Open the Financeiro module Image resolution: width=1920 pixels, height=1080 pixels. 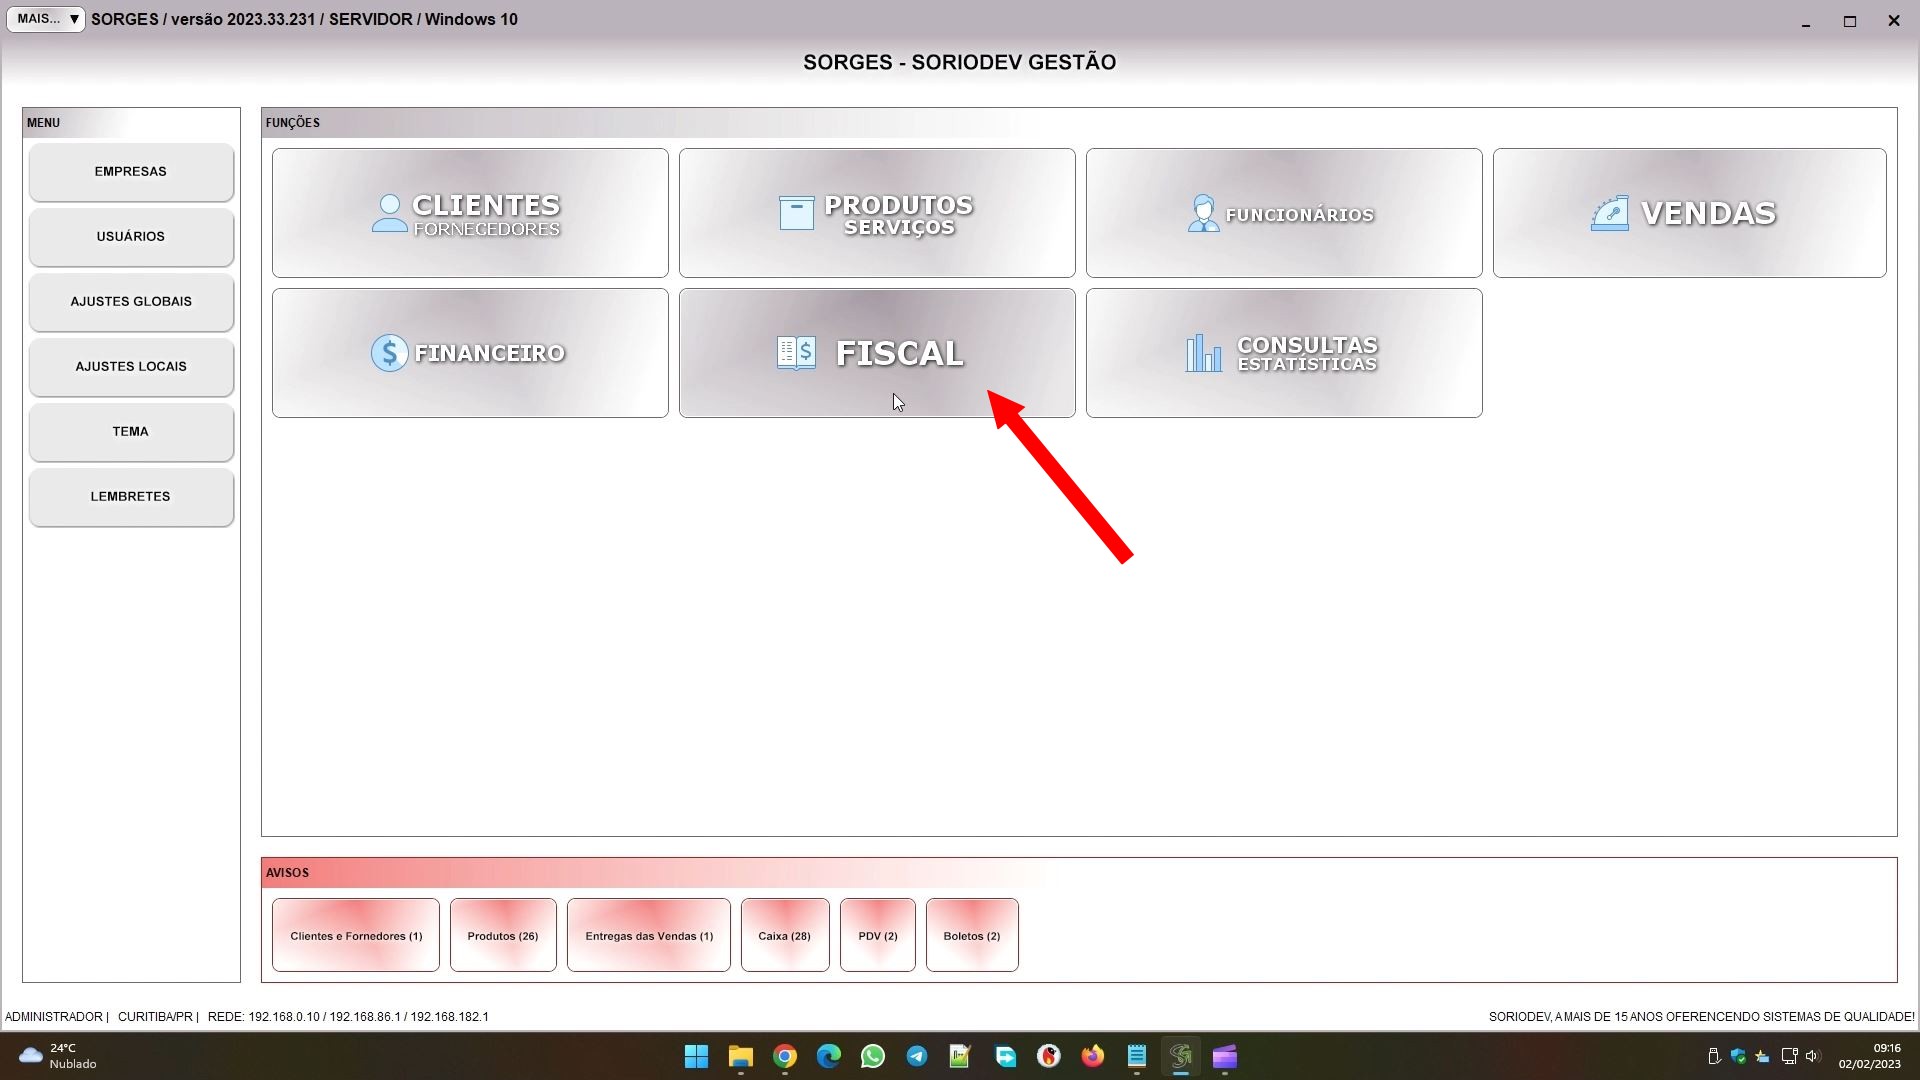tap(470, 353)
